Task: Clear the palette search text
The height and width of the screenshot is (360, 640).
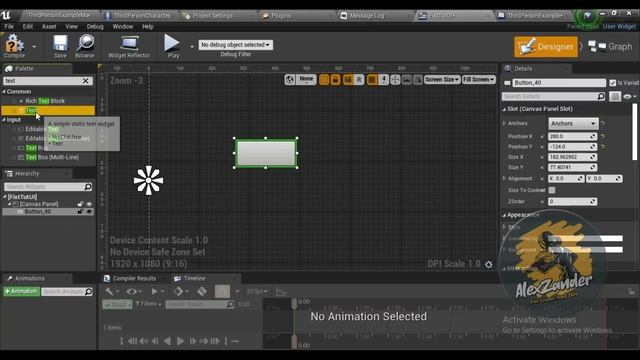Action: (85, 81)
